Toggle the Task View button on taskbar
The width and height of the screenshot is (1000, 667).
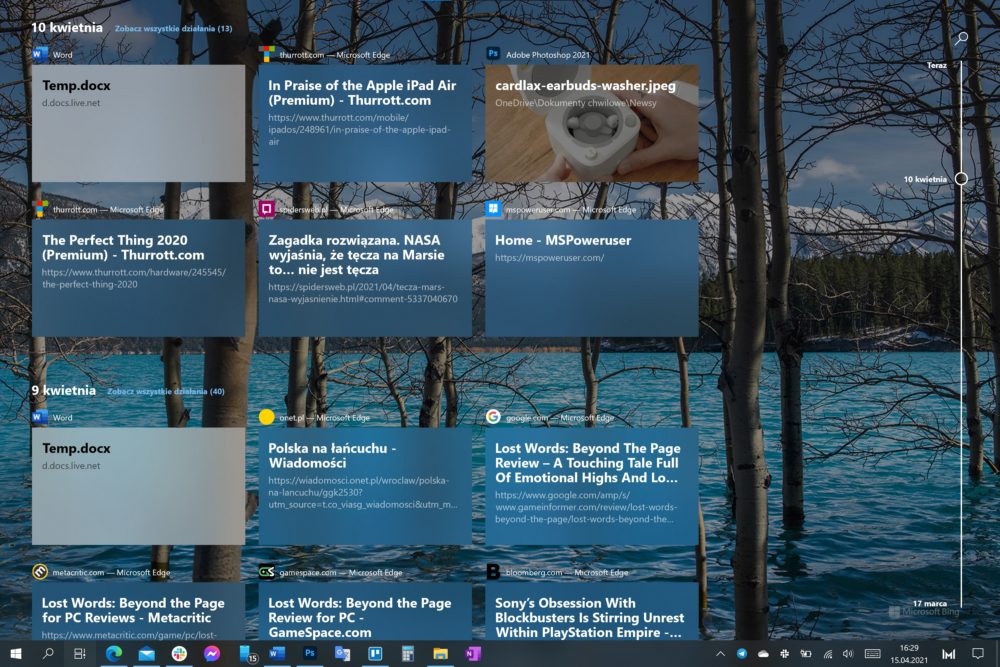pos(80,654)
